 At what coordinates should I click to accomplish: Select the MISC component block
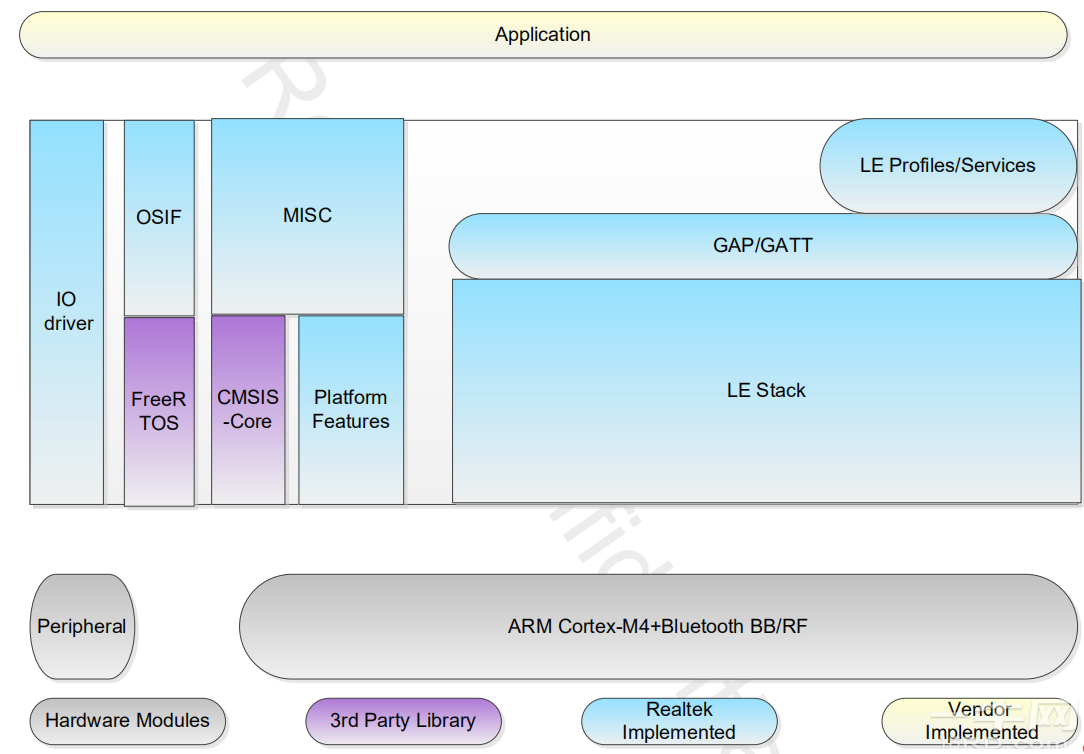[x=307, y=215]
